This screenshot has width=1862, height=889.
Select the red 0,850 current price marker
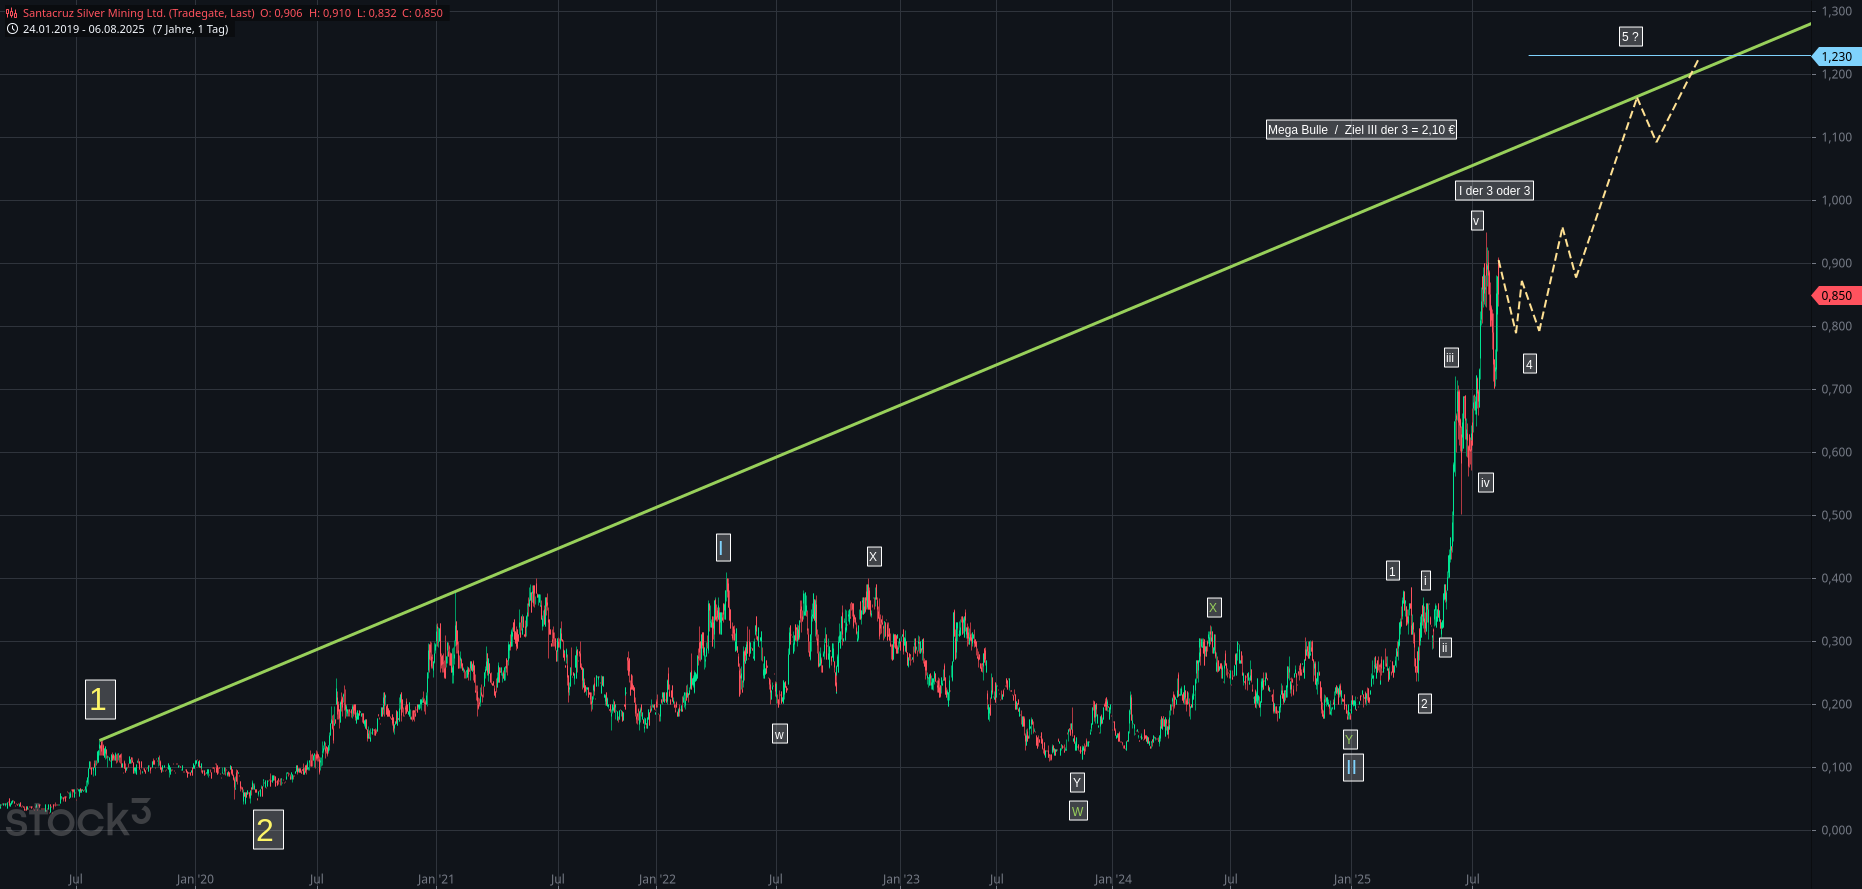1836,296
